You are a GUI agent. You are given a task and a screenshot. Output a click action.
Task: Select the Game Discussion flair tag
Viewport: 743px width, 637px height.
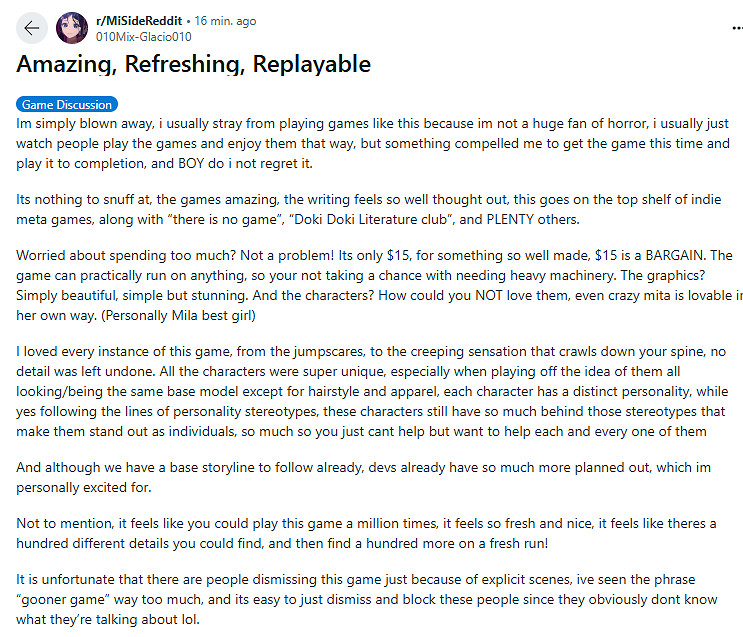click(66, 104)
